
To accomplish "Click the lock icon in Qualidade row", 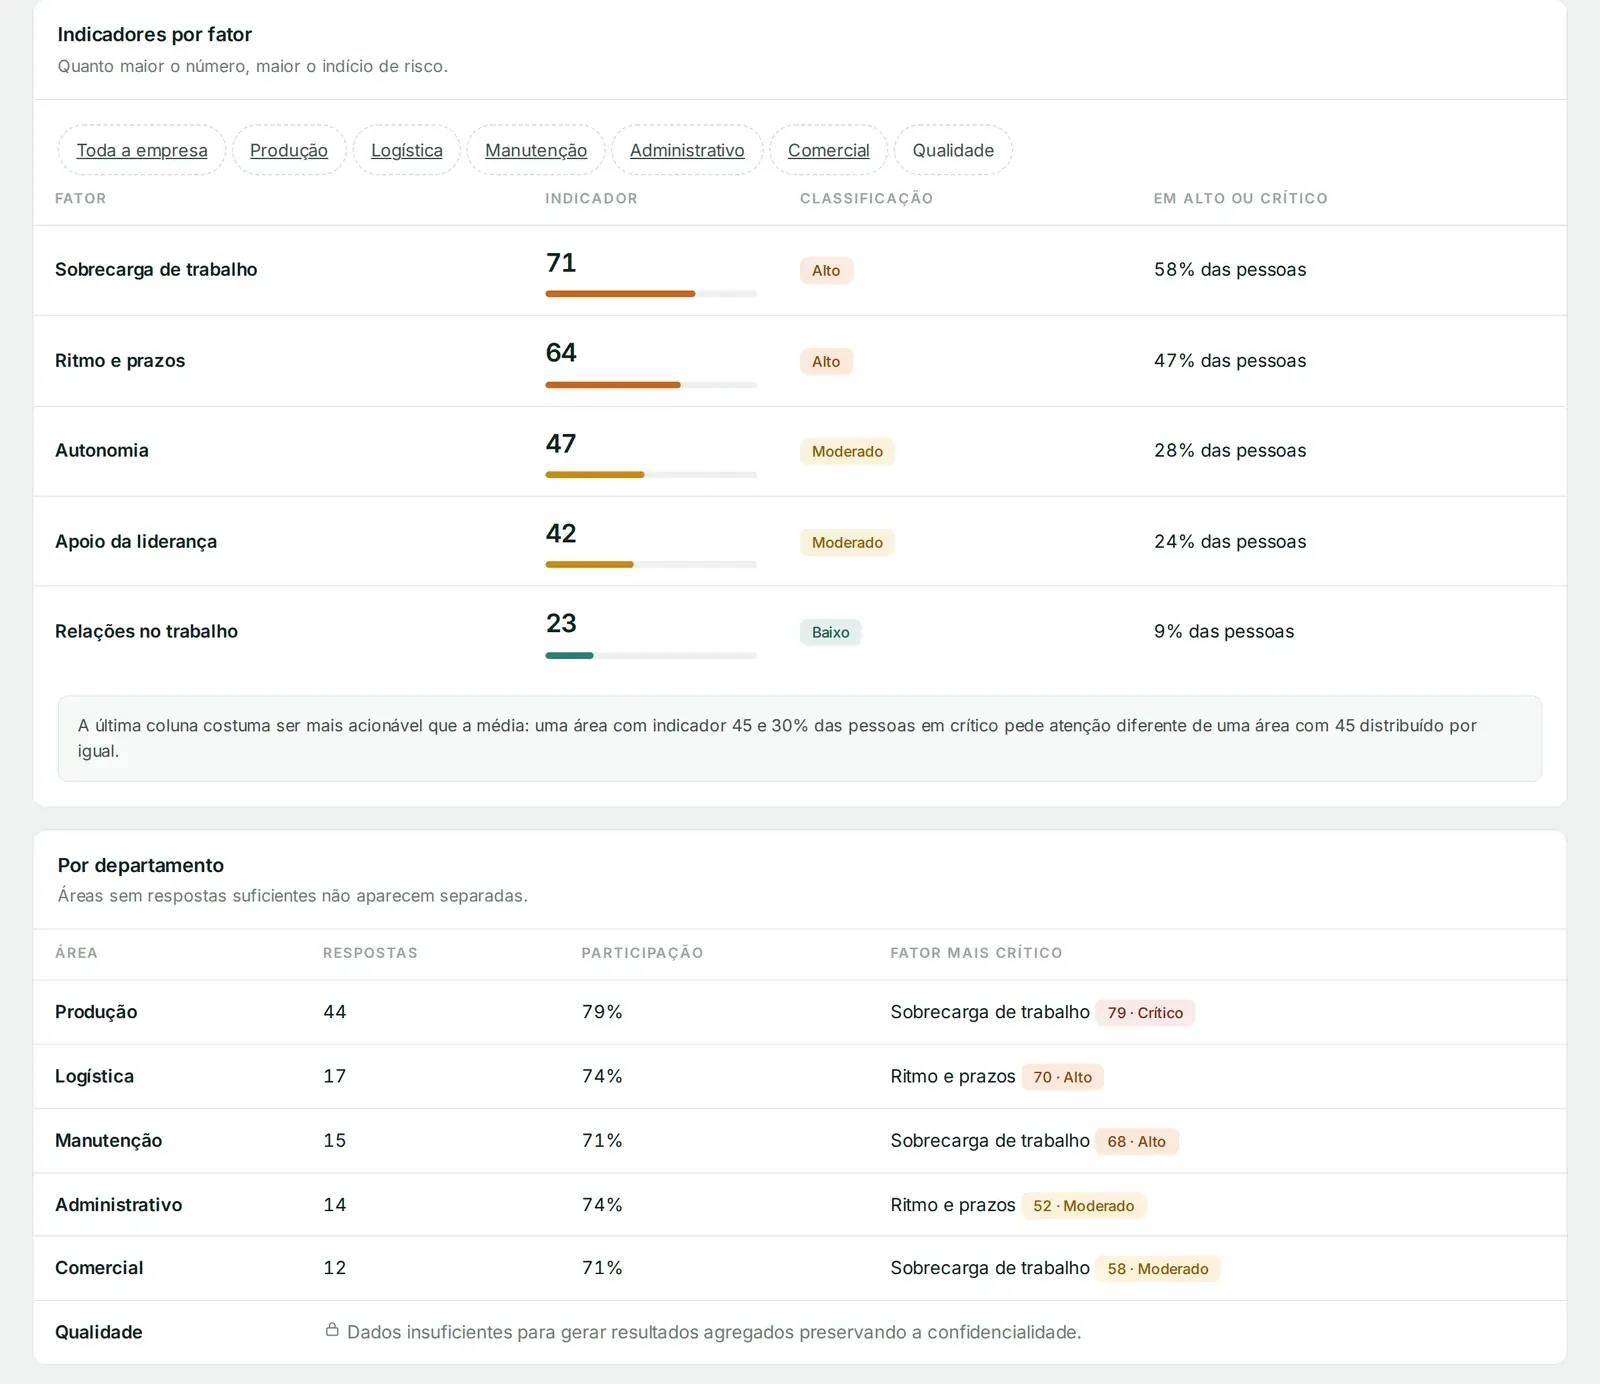I will tap(332, 1330).
